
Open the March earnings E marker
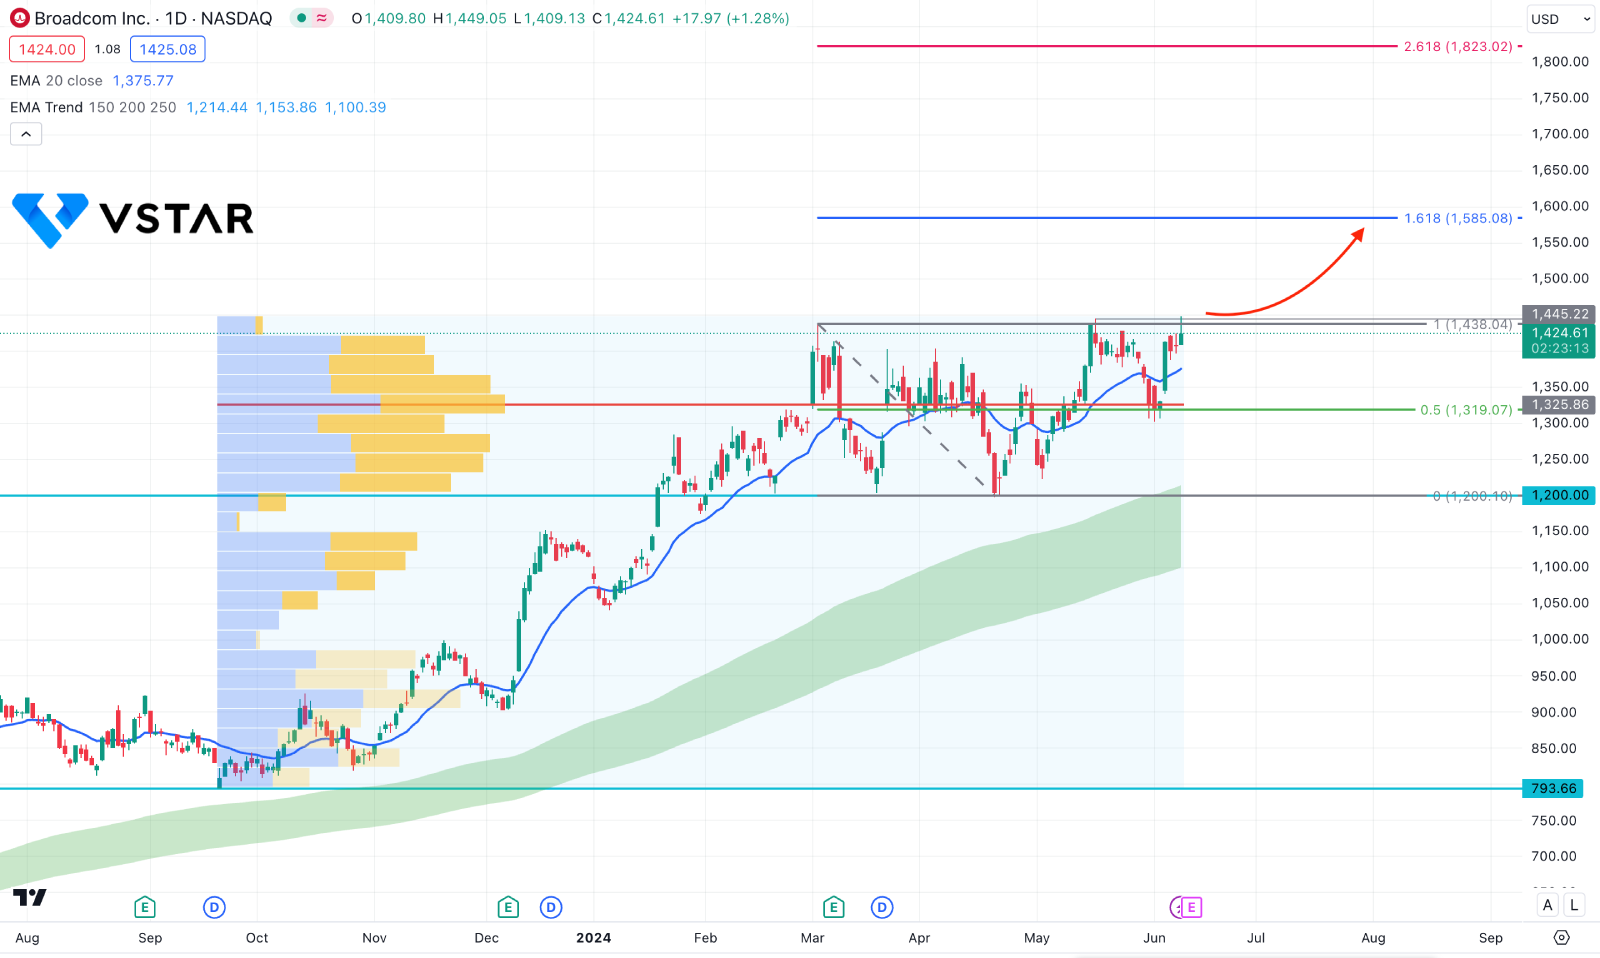coord(833,907)
